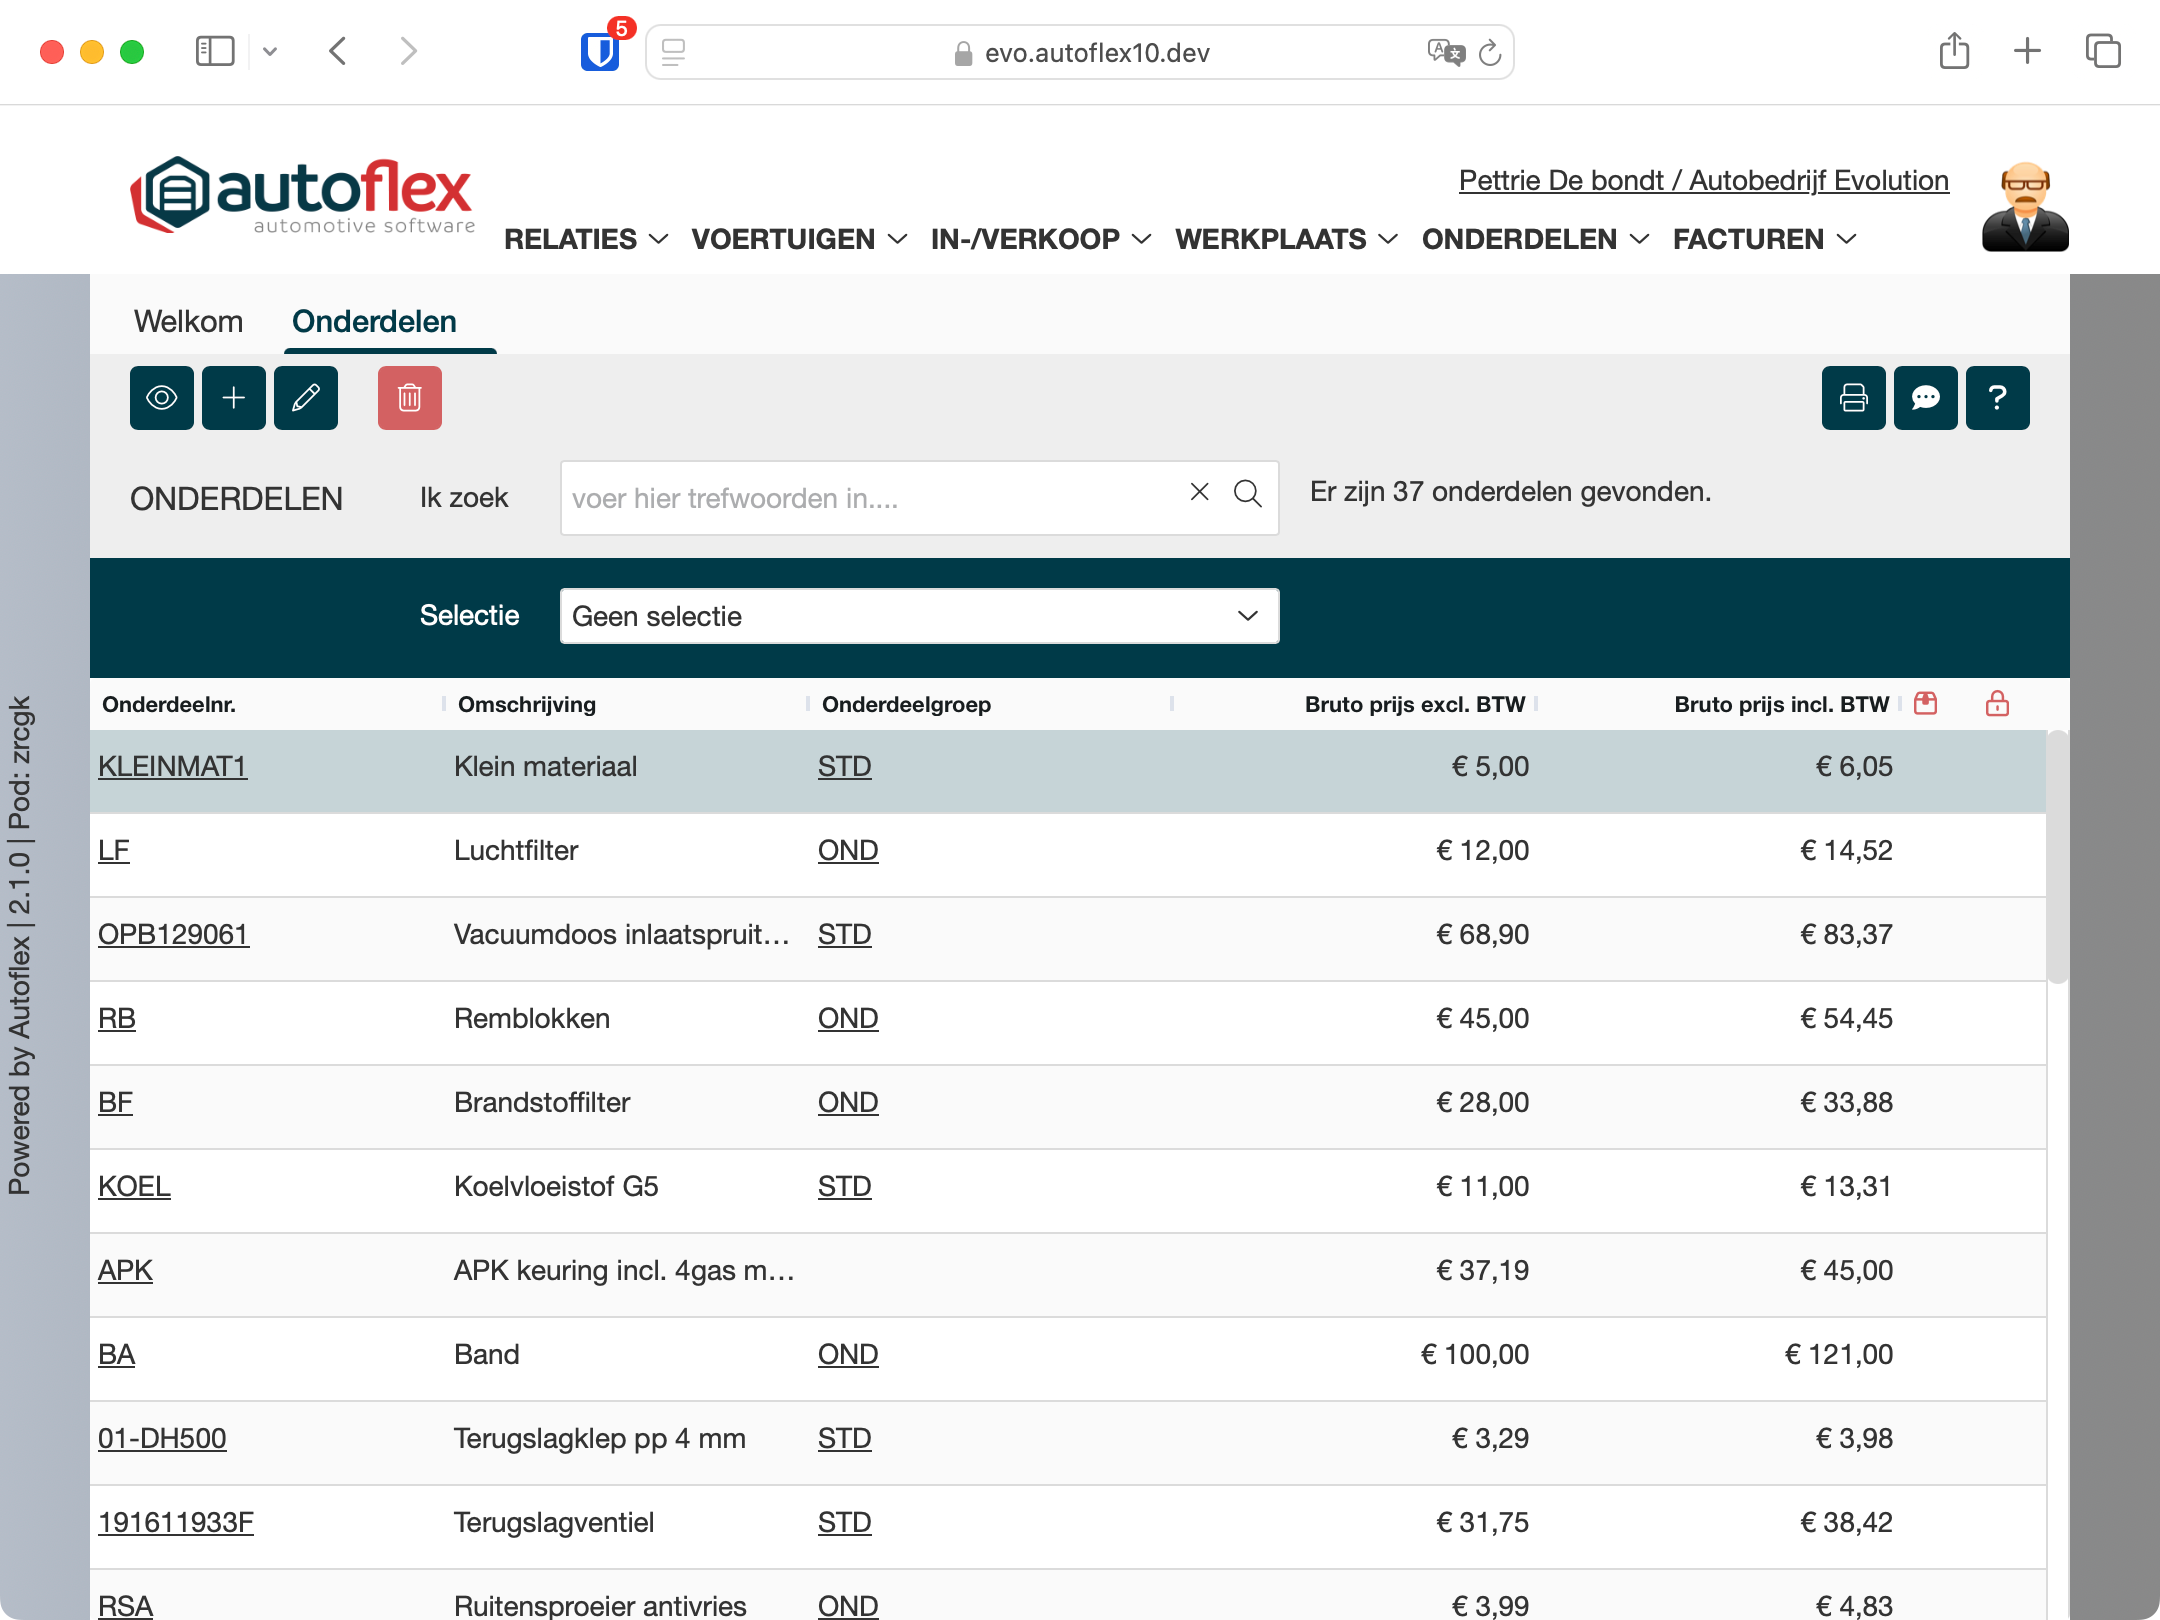Click the printer icon button
This screenshot has width=2160, height=1620.
coord(1853,398)
